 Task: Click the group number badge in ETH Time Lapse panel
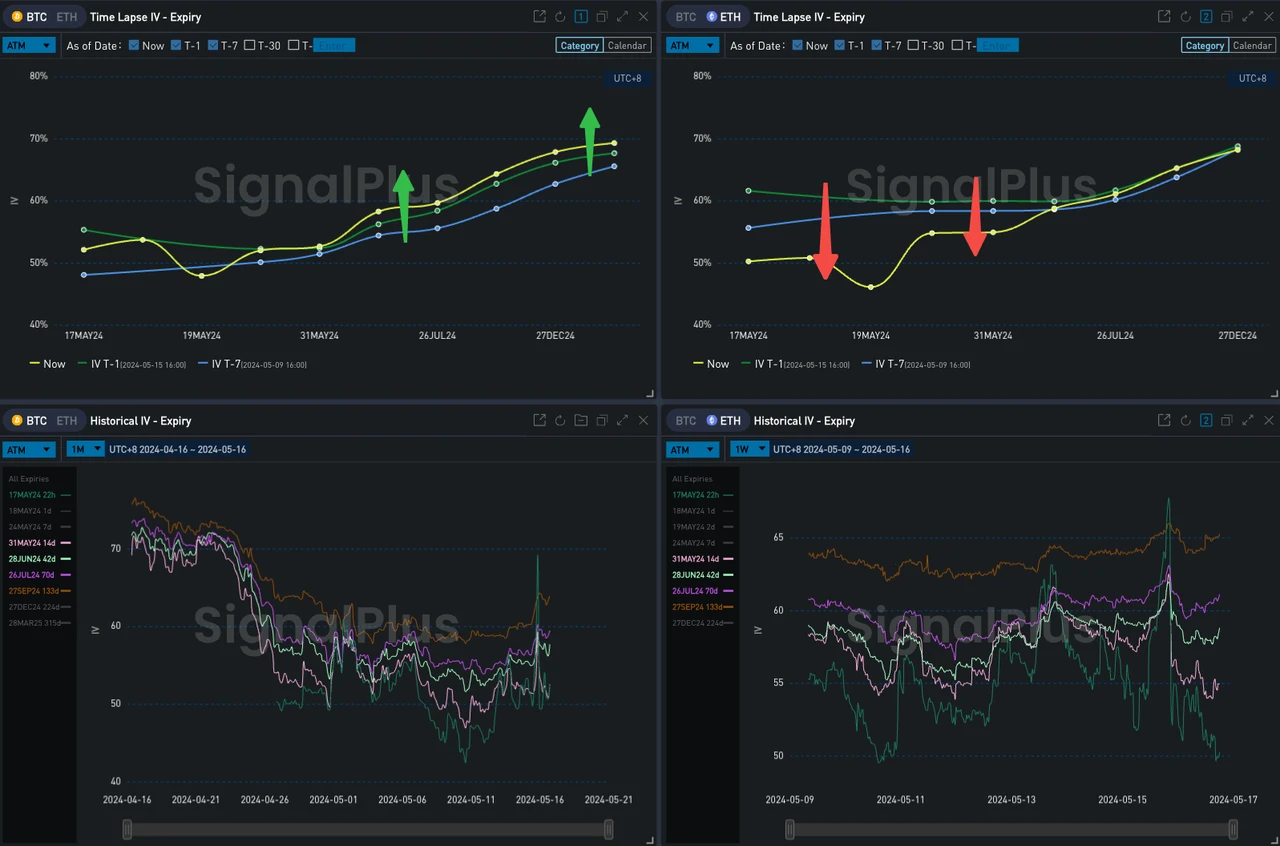pos(1206,17)
